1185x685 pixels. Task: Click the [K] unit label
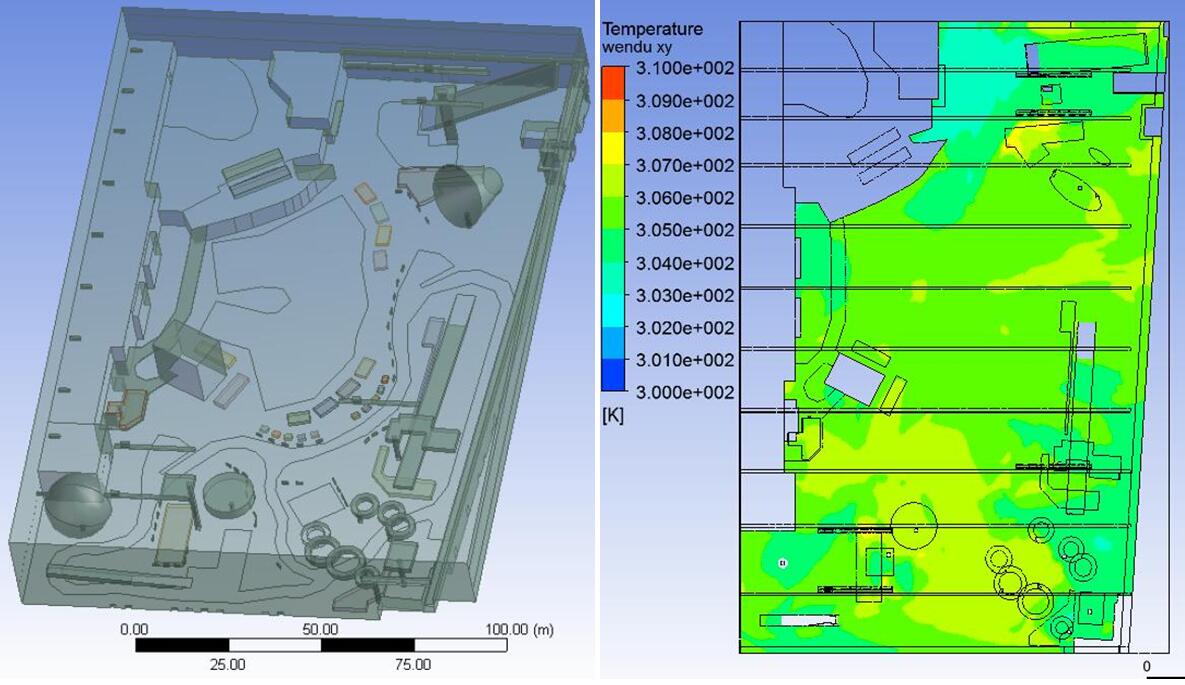point(612,416)
